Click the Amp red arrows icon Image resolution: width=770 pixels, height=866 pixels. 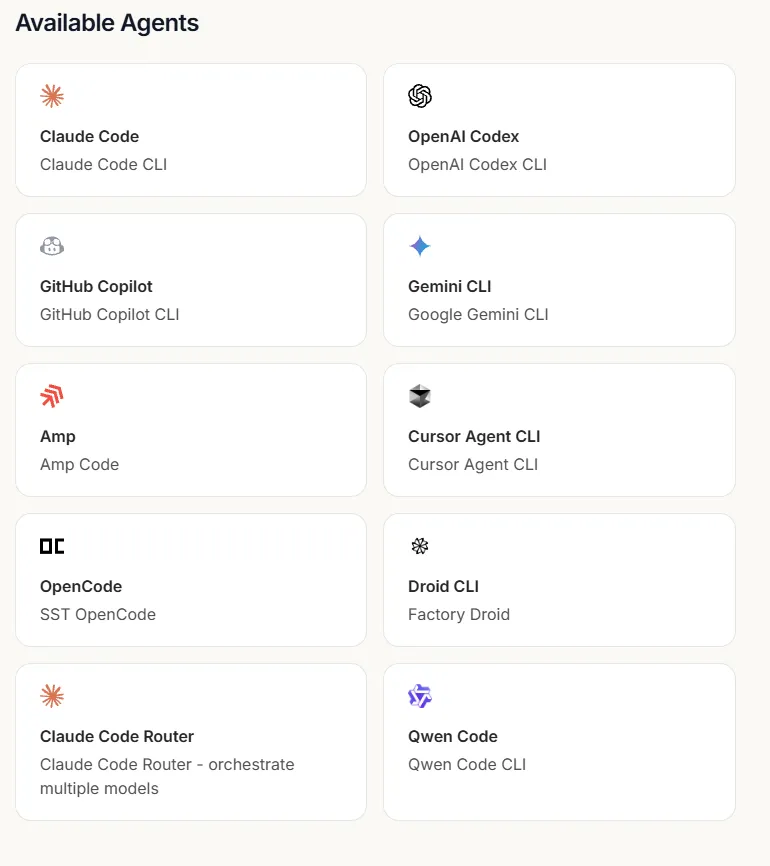pyautogui.click(x=52, y=396)
